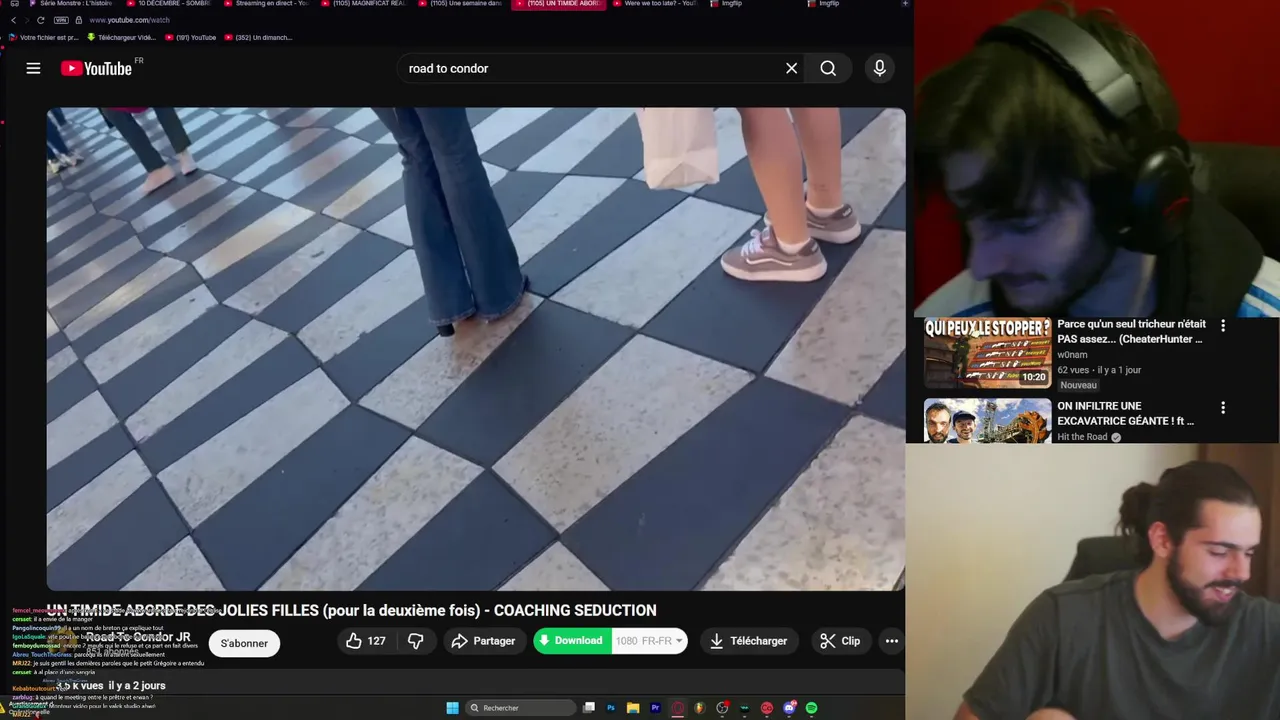The width and height of the screenshot is (1280, 720).
Task: Launch Photoshop from the taskbar
Action: 611,708
